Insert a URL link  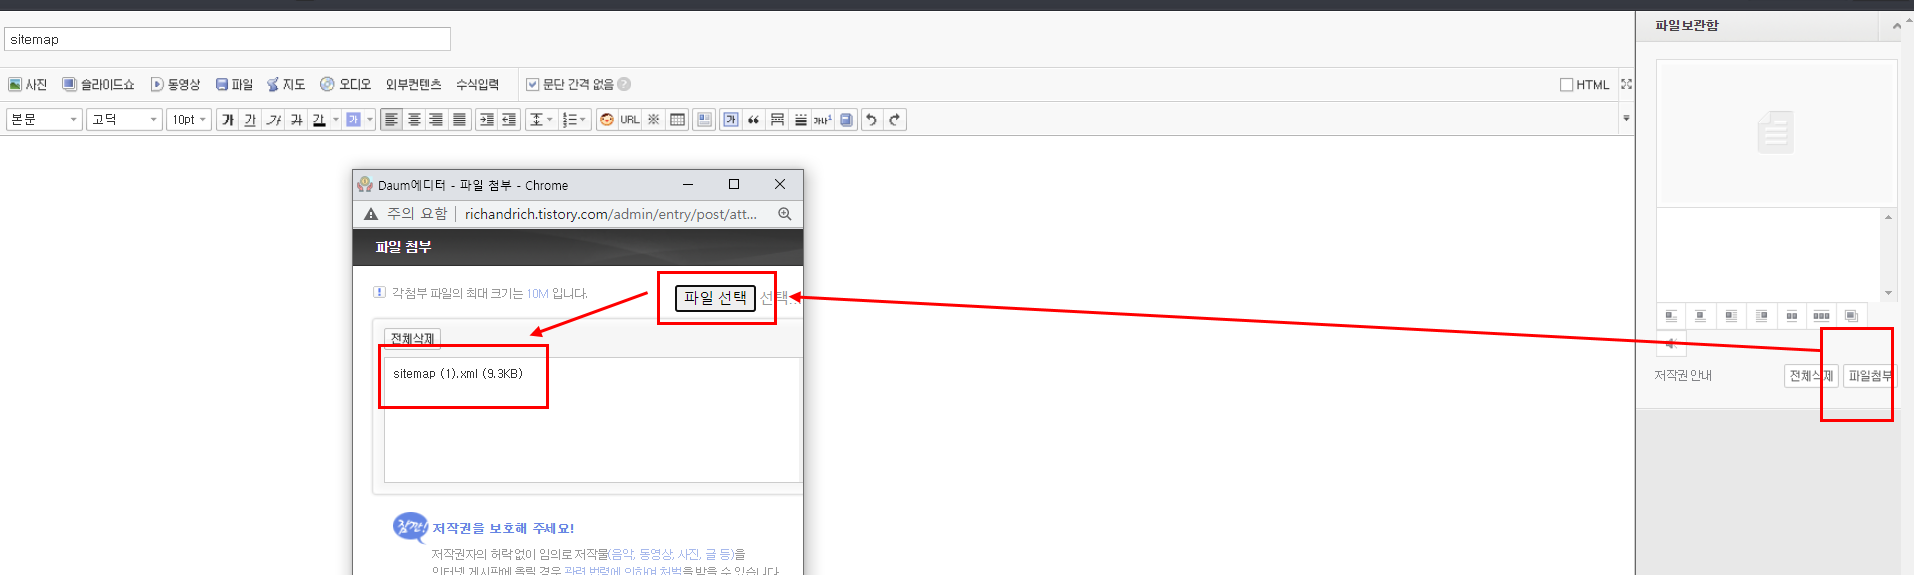coord(629,119)
